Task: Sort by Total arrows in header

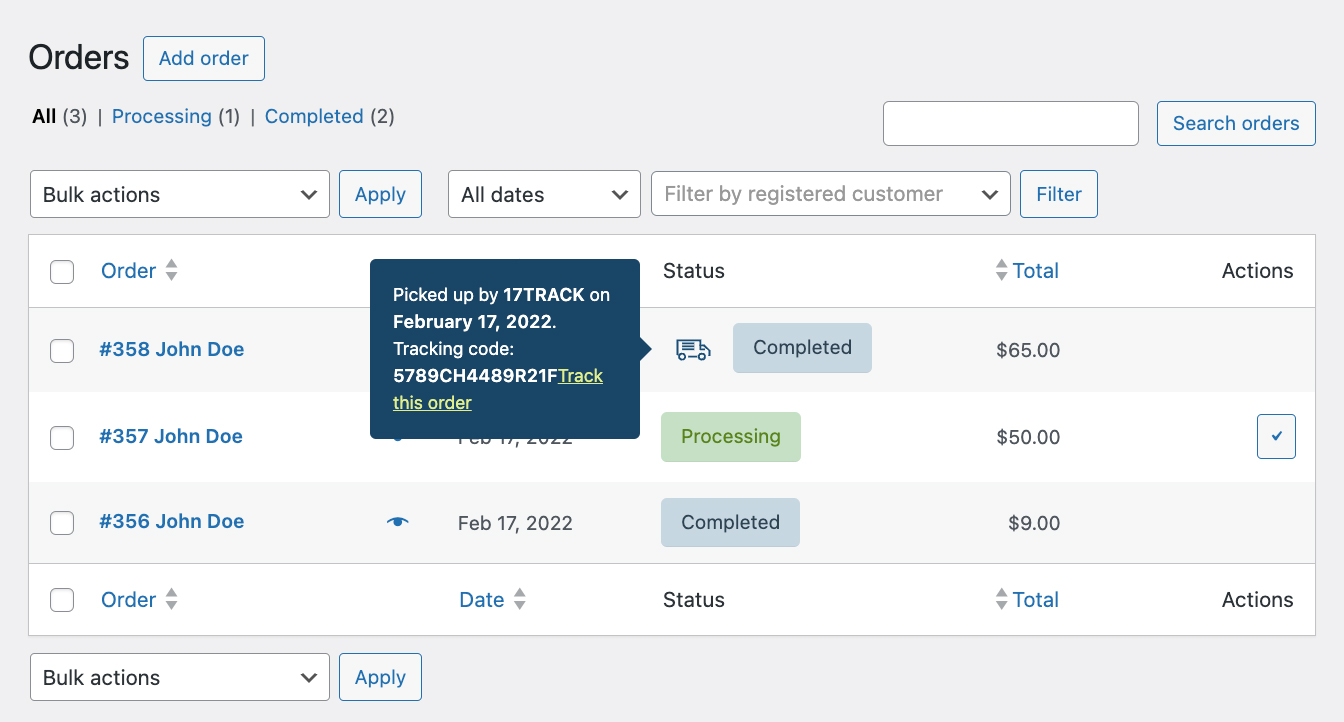Action: click(x=1001, y=271)
